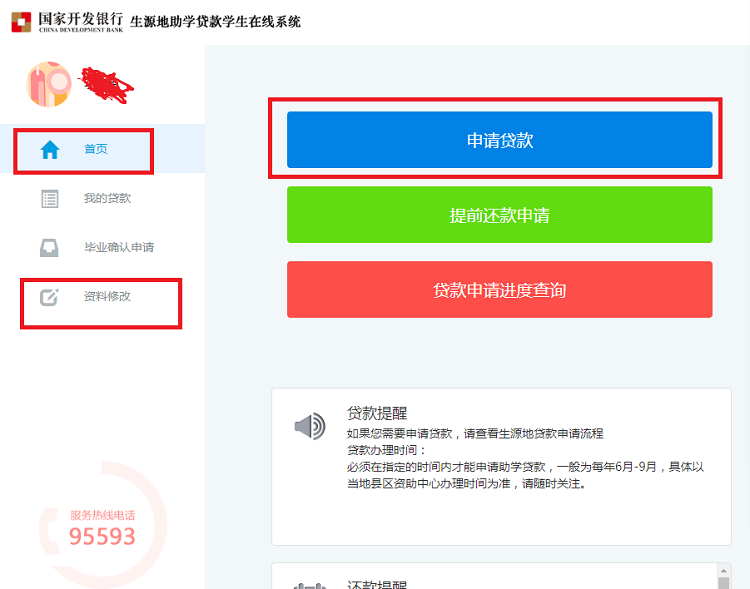Click the inbox tray icon beside 毕业确认申请

click(49, 248)
